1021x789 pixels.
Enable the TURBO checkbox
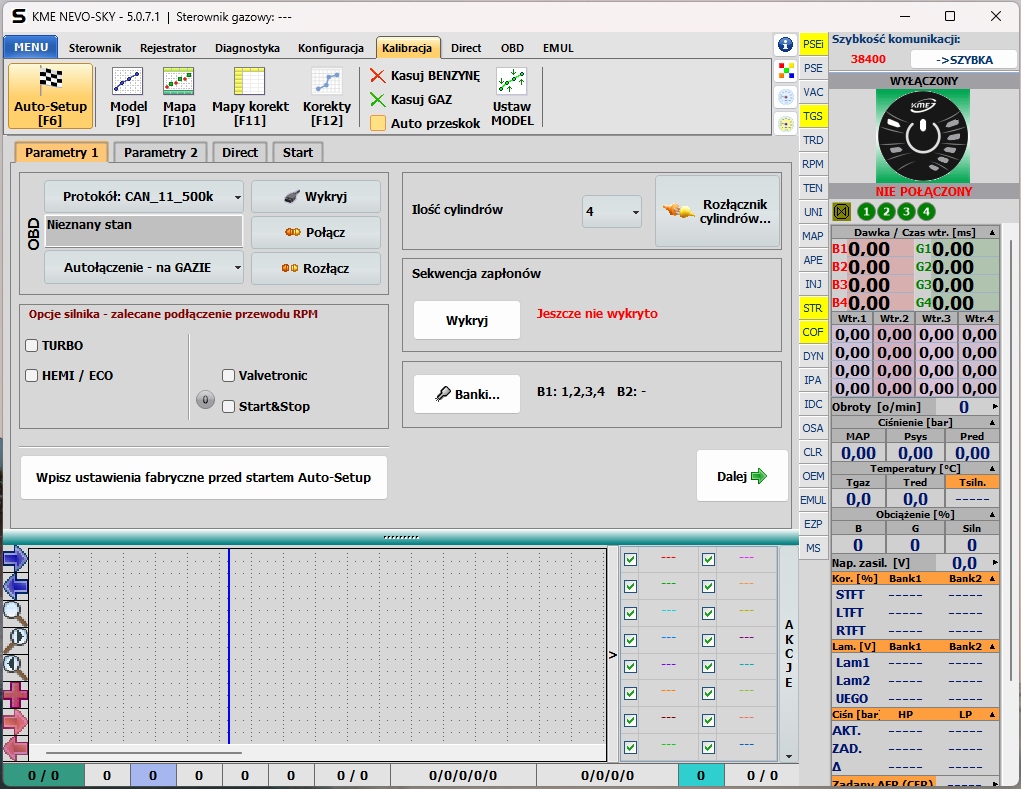tap(32, 346)
